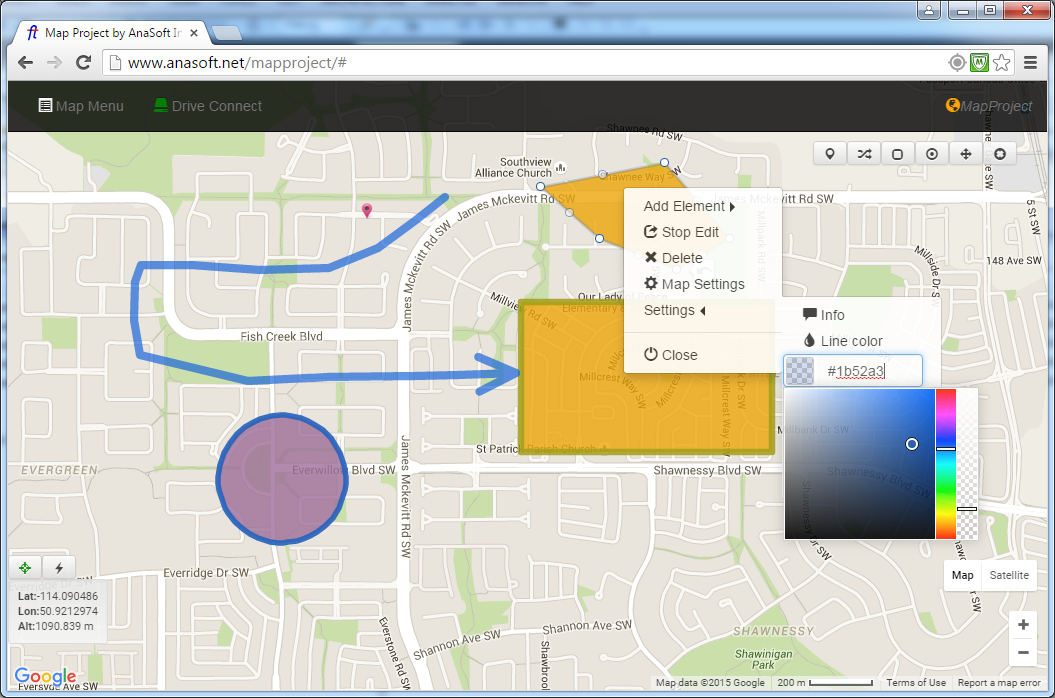The image size is (1055, 698).
Task: Switch to Satellite view type
Action: click(x=1009, y=575)
